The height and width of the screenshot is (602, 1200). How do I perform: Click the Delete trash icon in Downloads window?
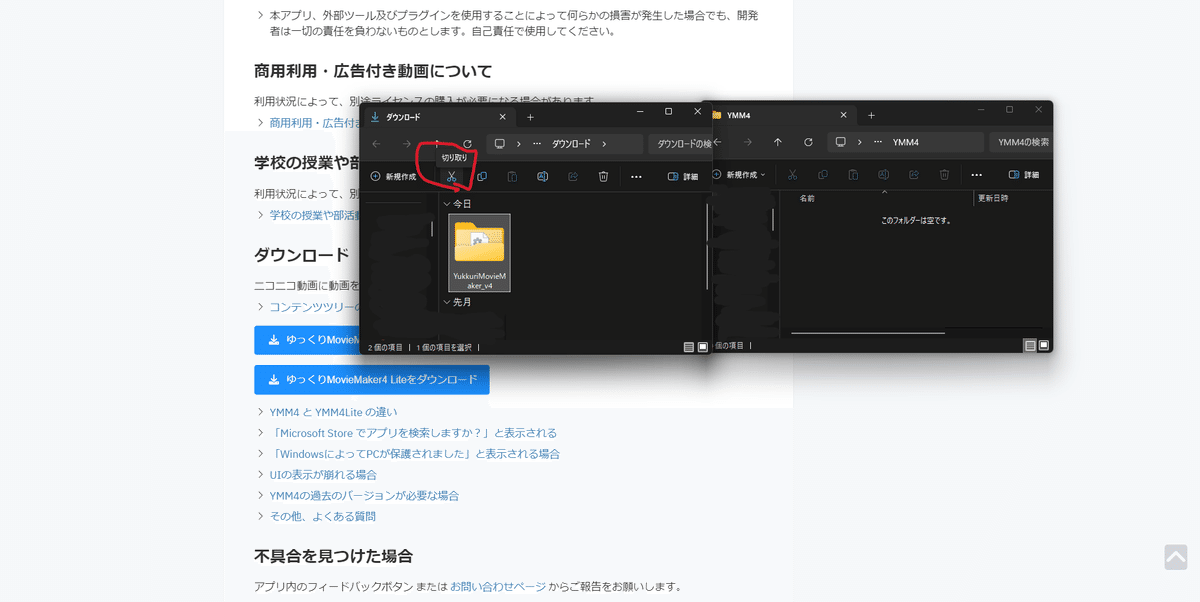tap(603, 176)
